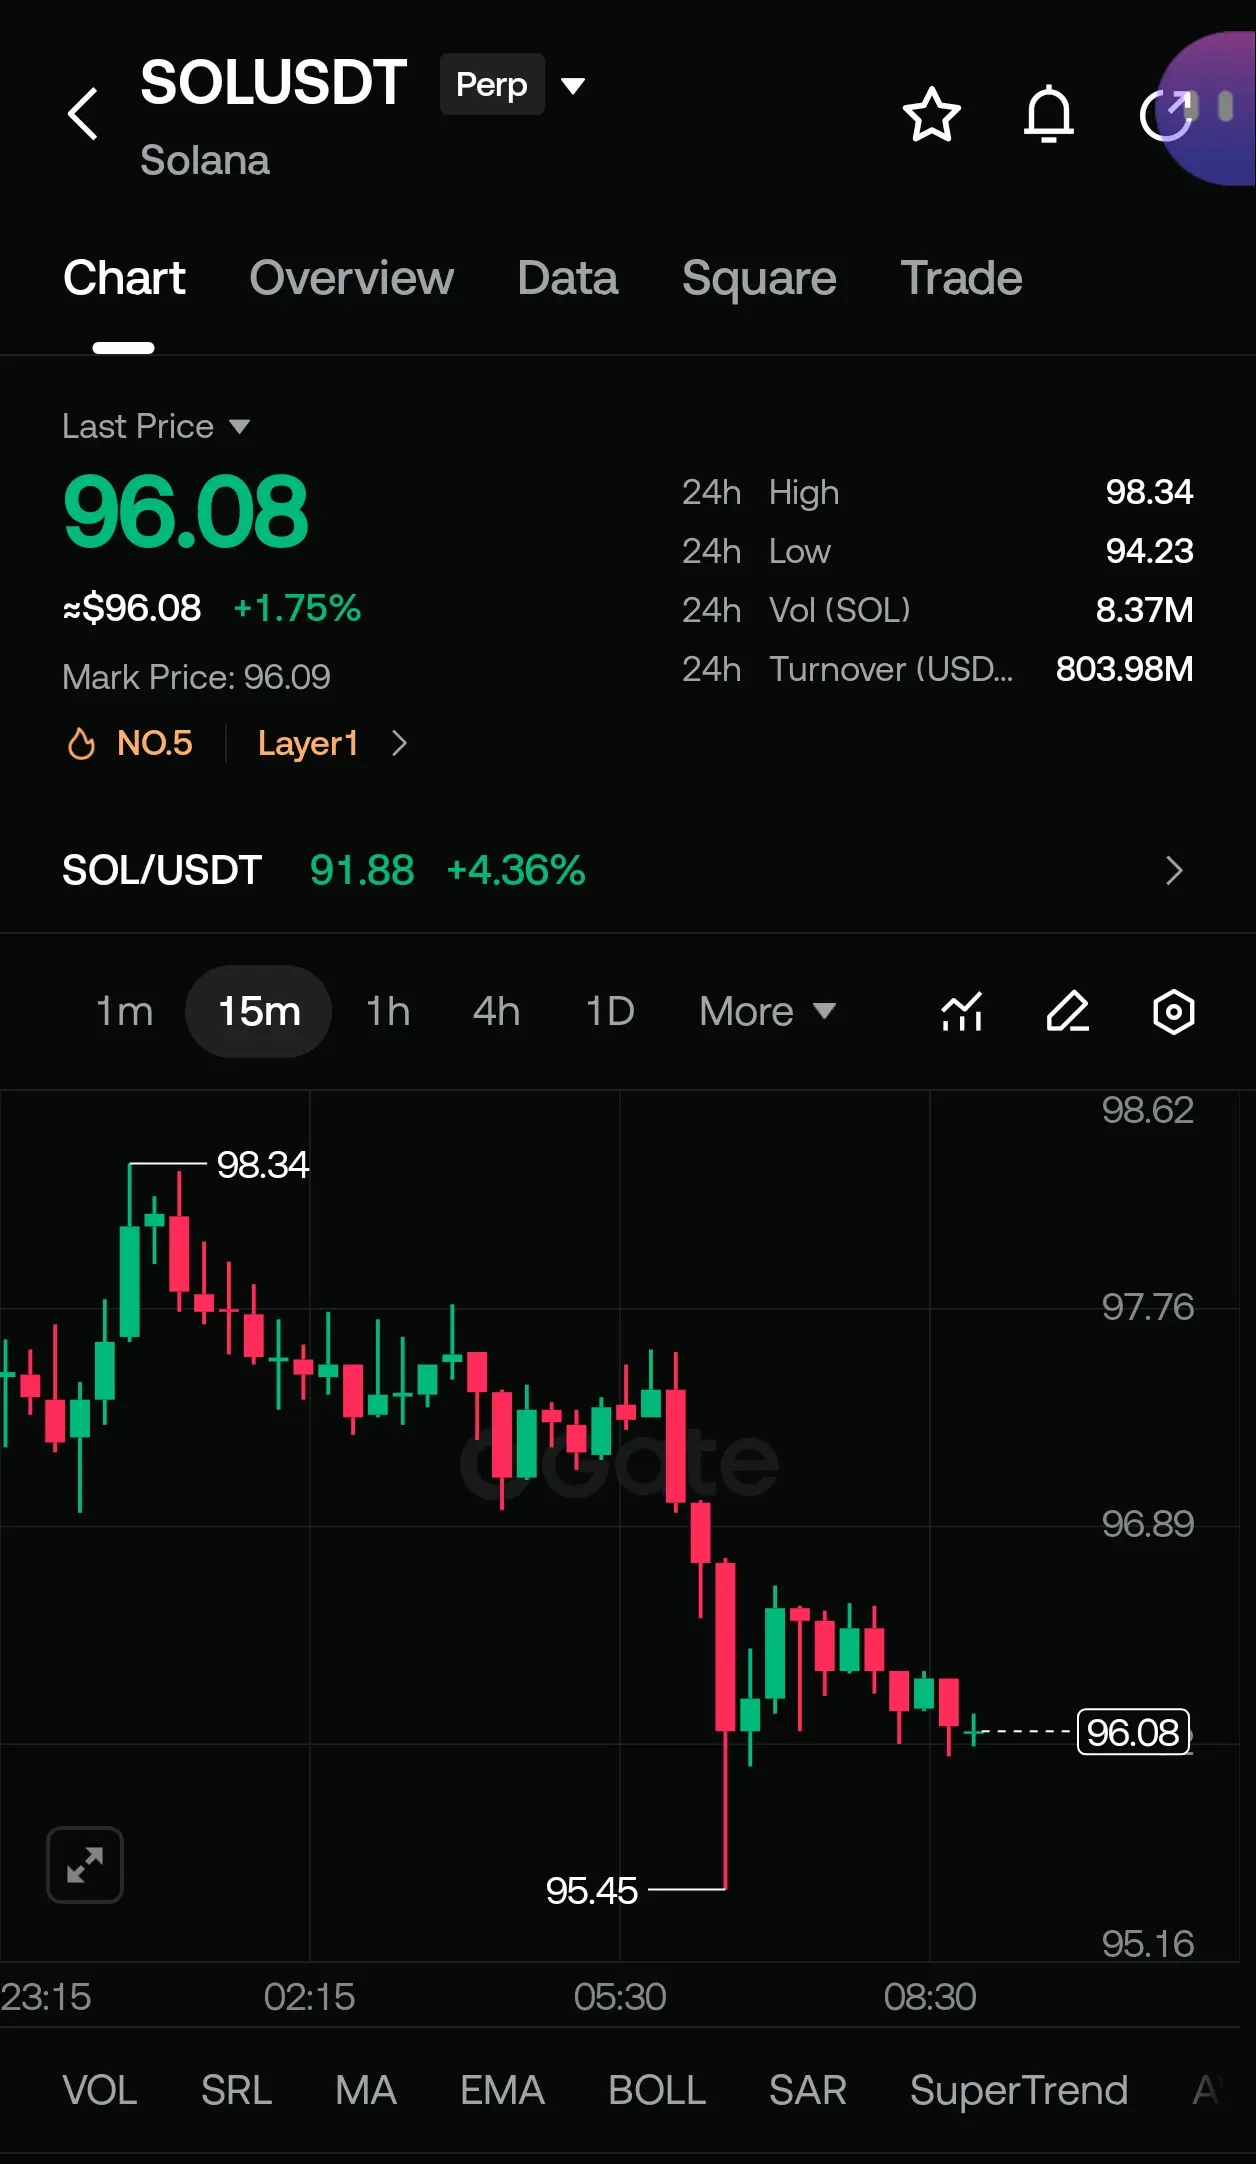
Task: Toggle SAR indicator
Action: click(808, 2090)
